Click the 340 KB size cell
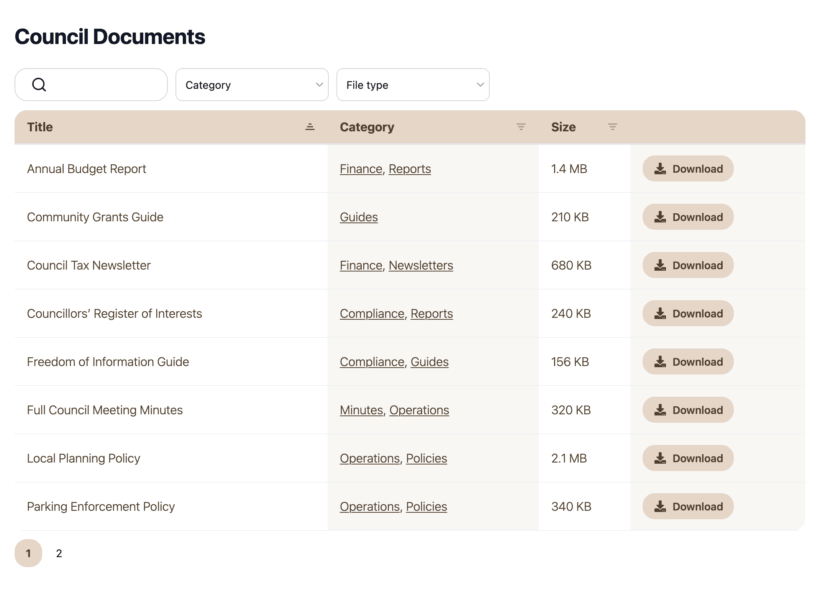Image resolution: width=820 pixels, height=605 pixels. click(571, 507)
